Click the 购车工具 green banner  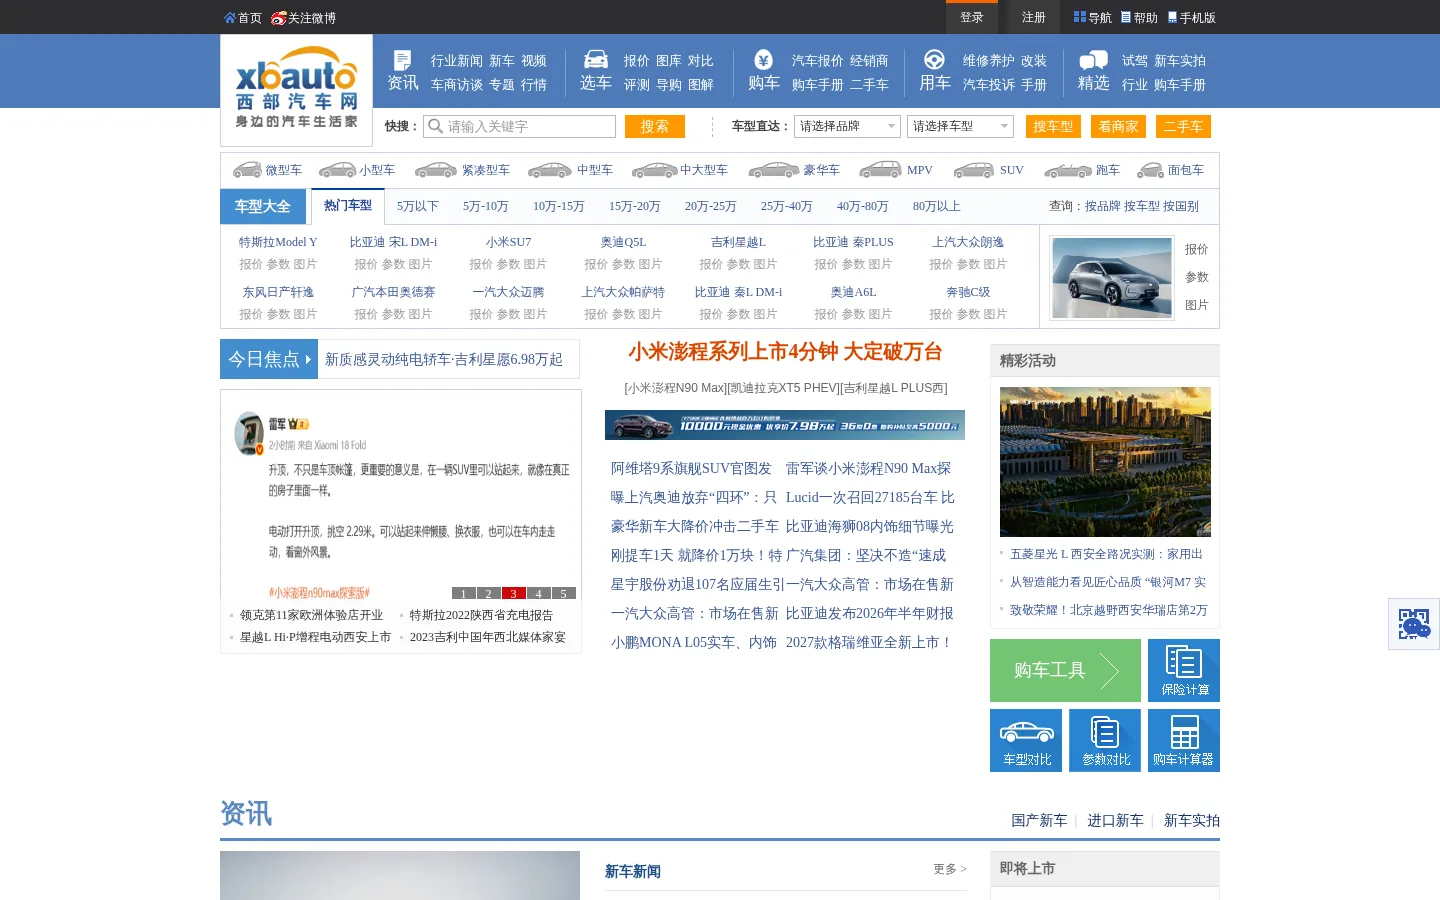[x=1065, y=670]
